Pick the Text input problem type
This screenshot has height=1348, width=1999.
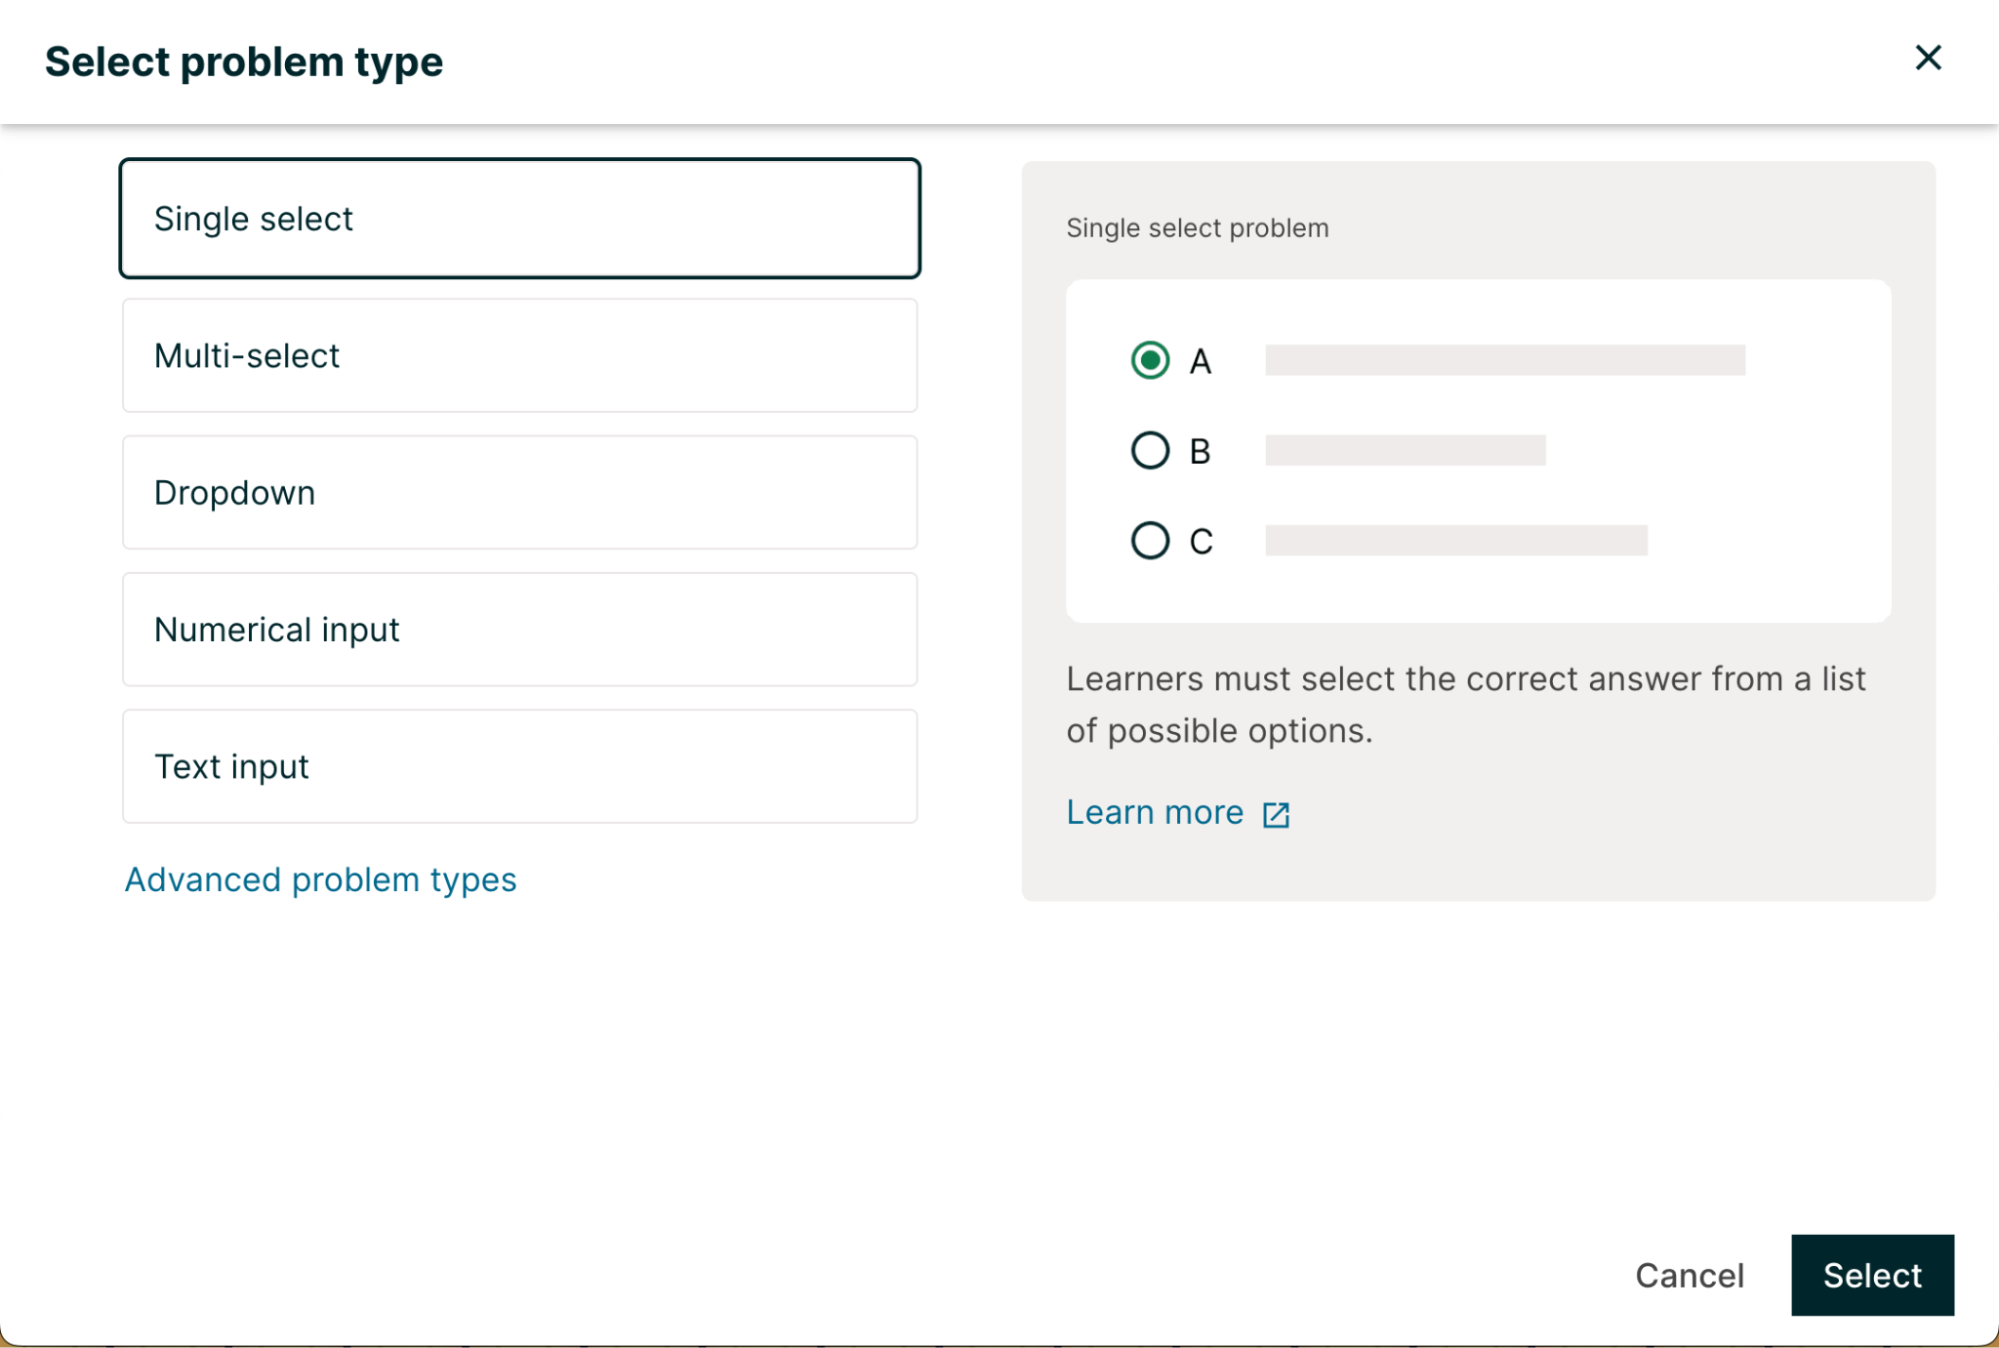[519, 766]
